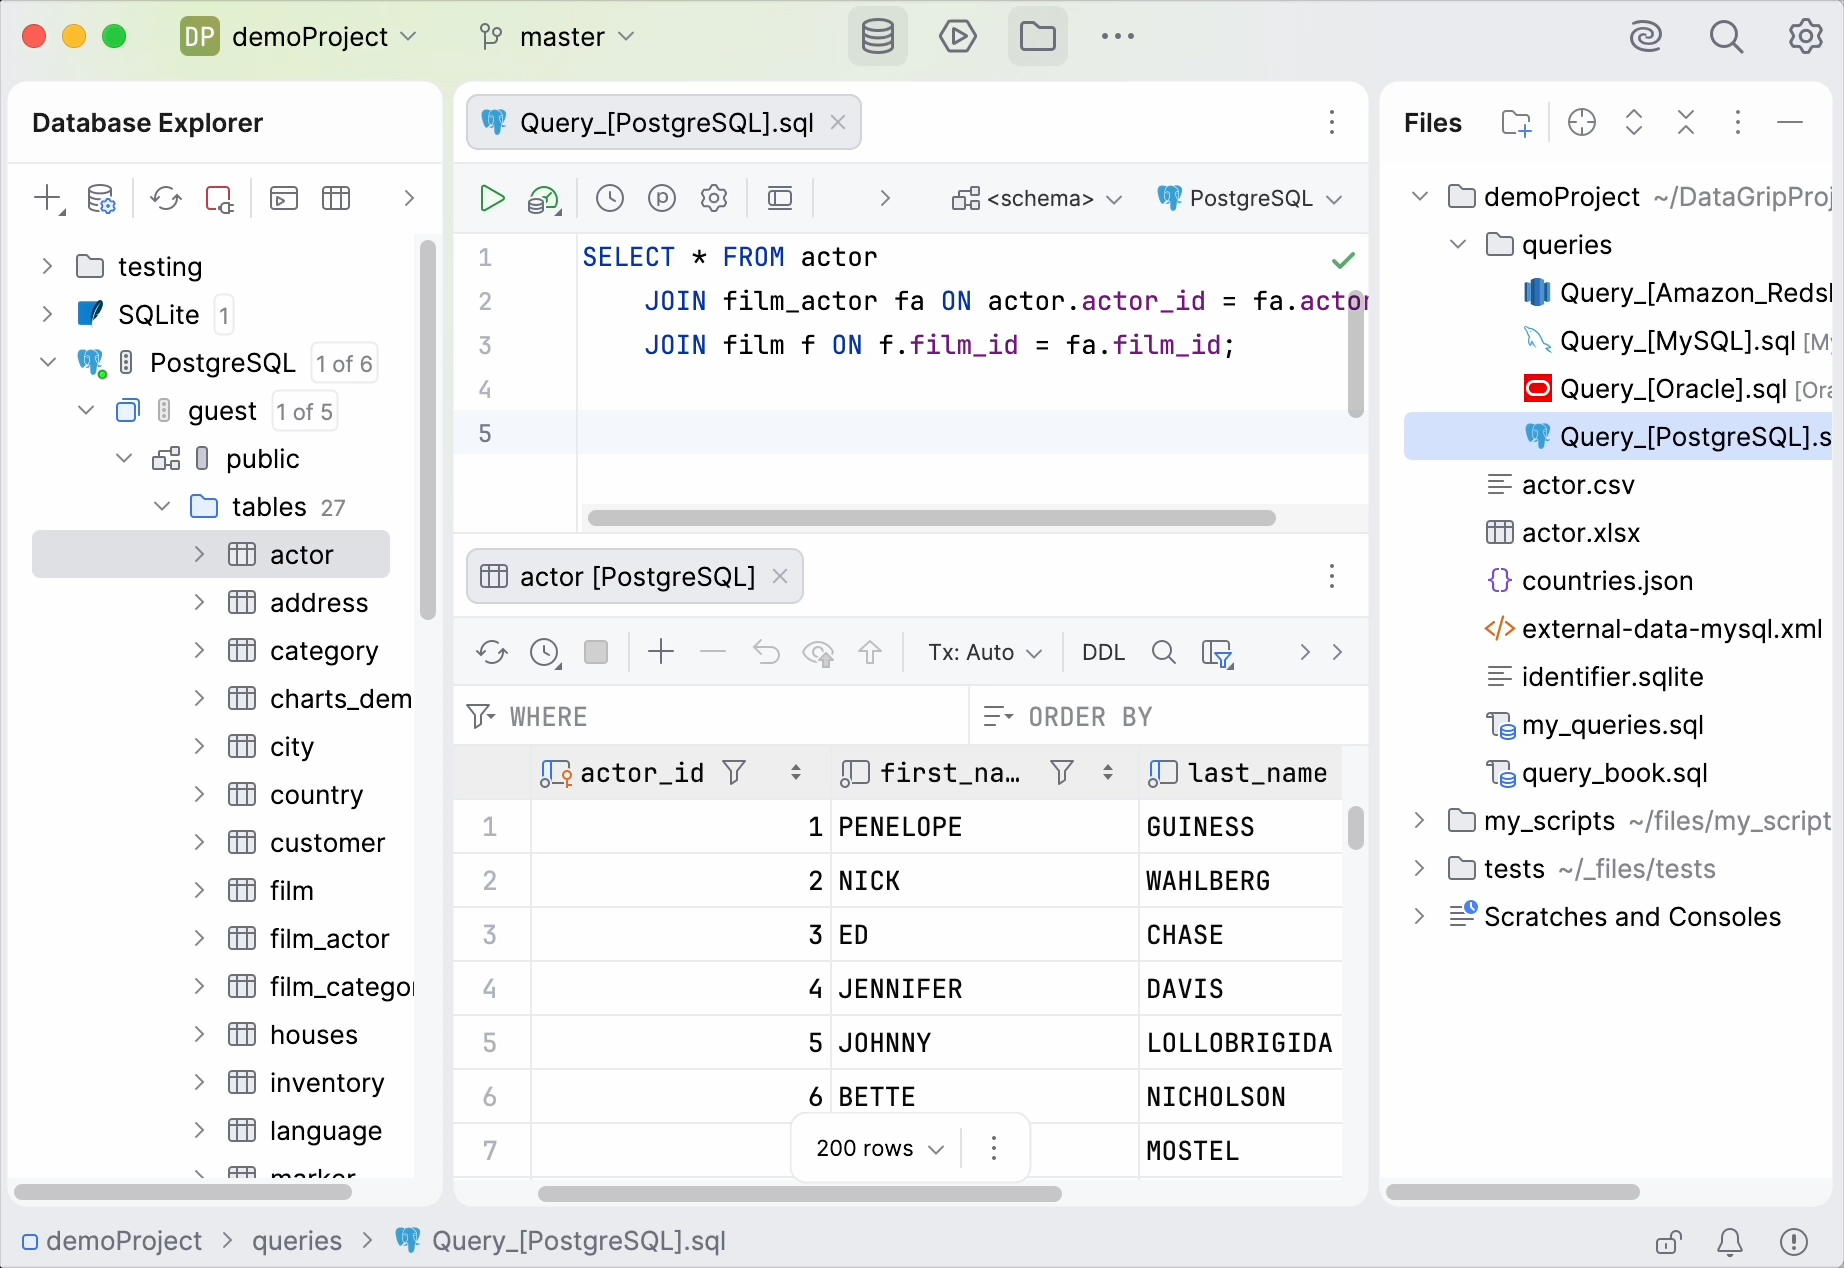Toggle the read-only lock icon in the status bar

[x=1668, y=1242]
